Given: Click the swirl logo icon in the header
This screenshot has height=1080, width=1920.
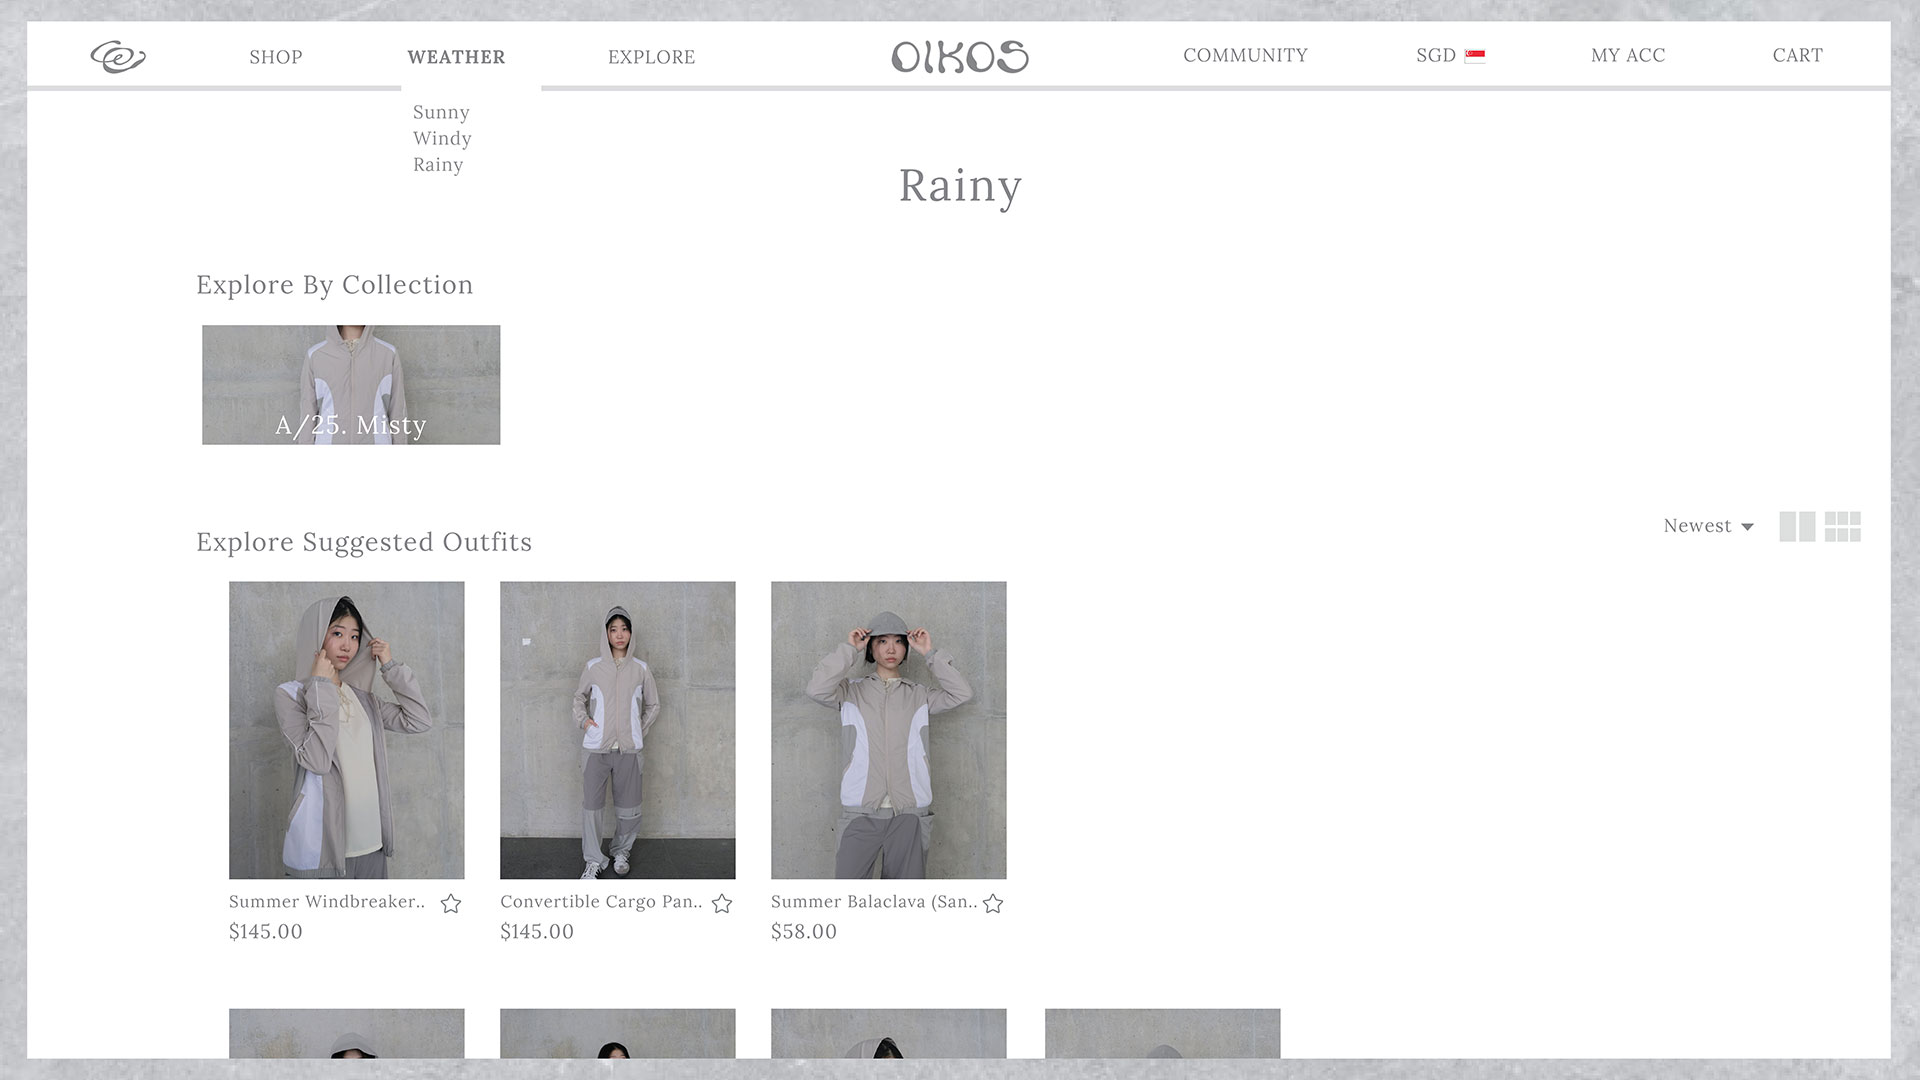Looking at the screenshot, I should pos(118,57).
